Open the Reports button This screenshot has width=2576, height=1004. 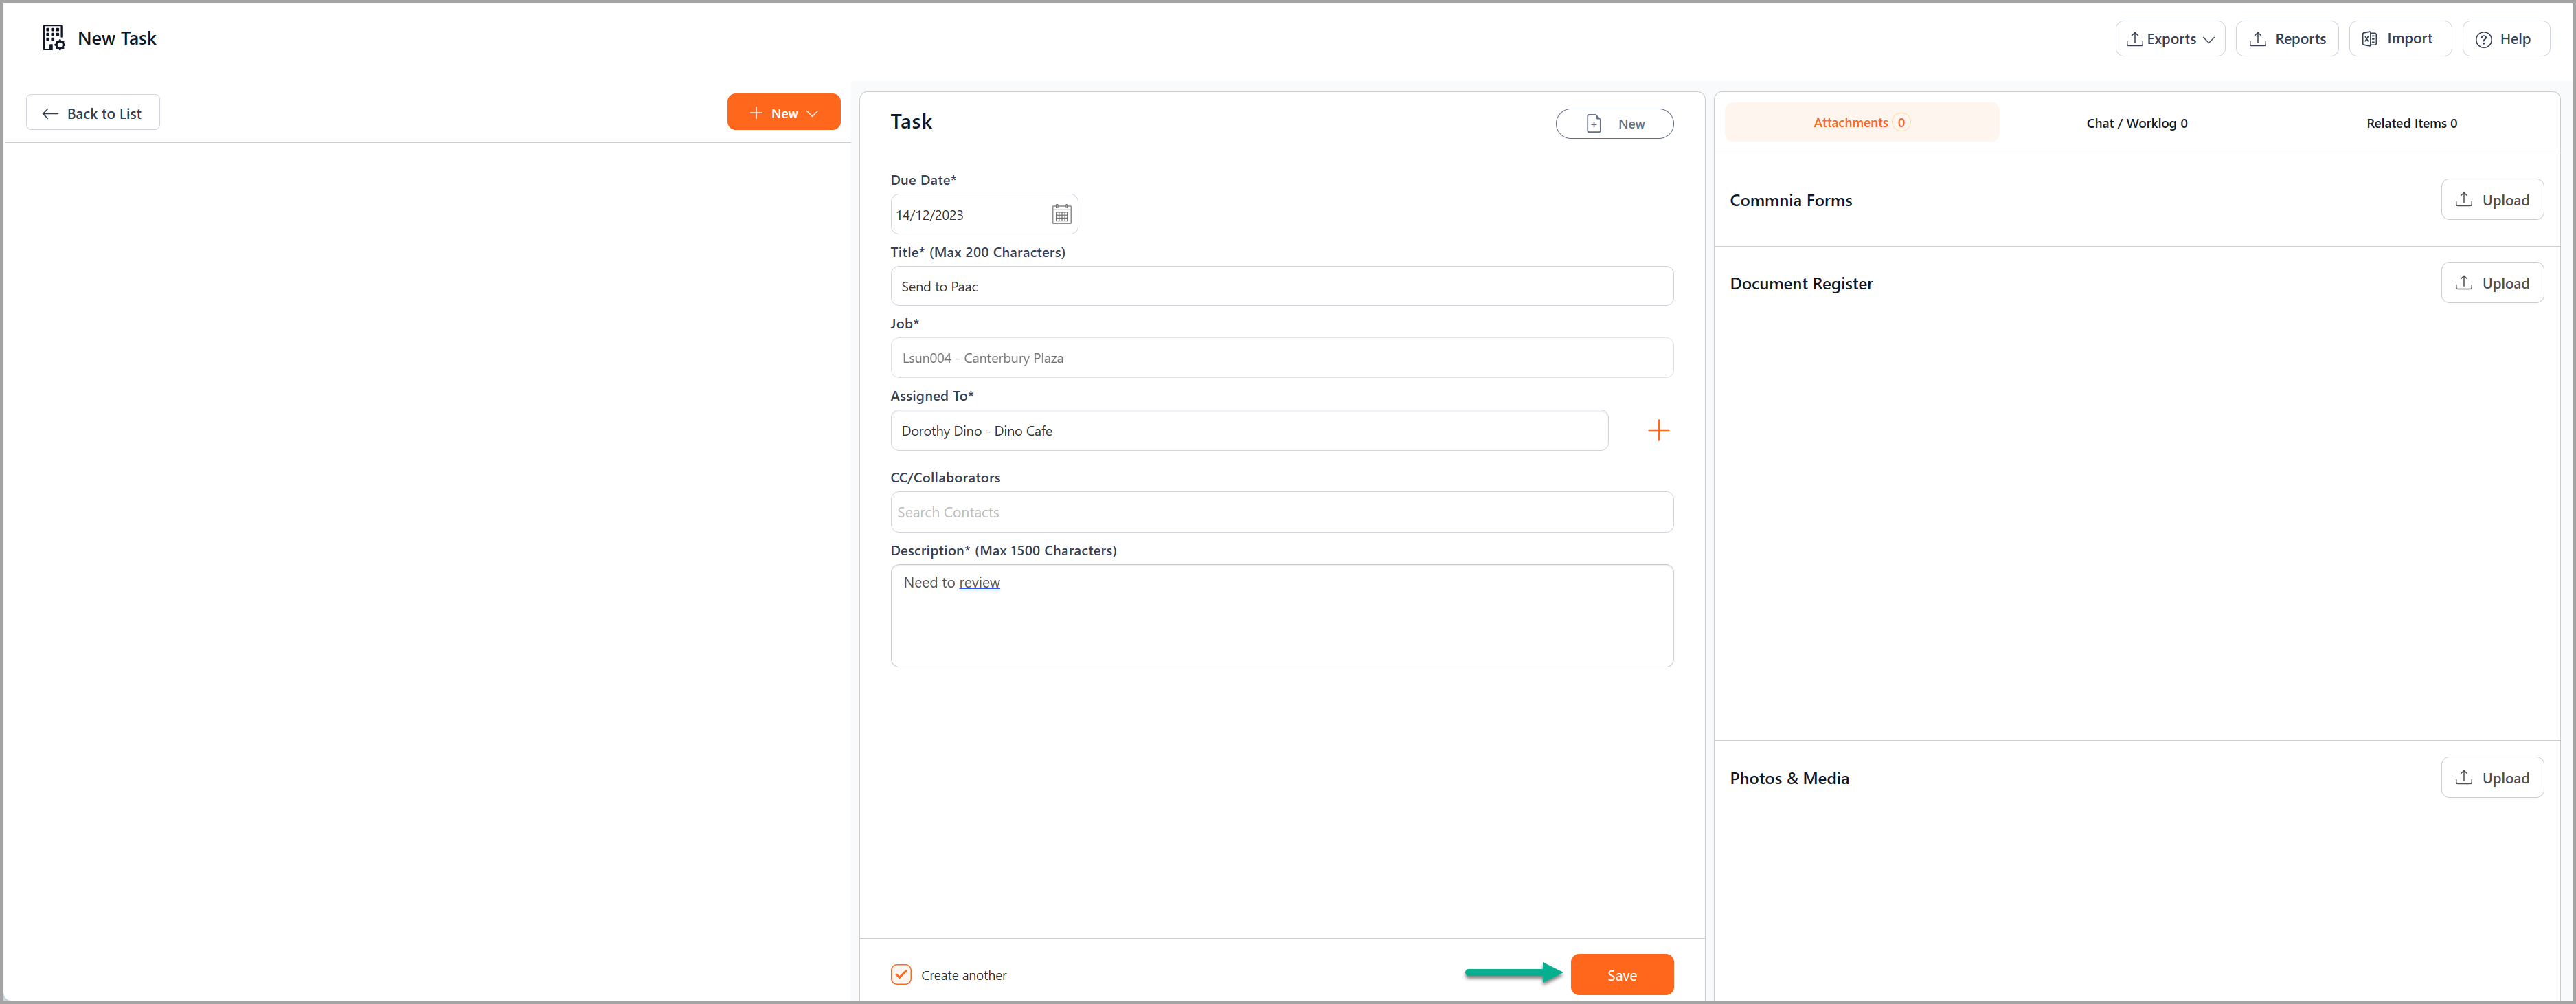click(2286, 39)
